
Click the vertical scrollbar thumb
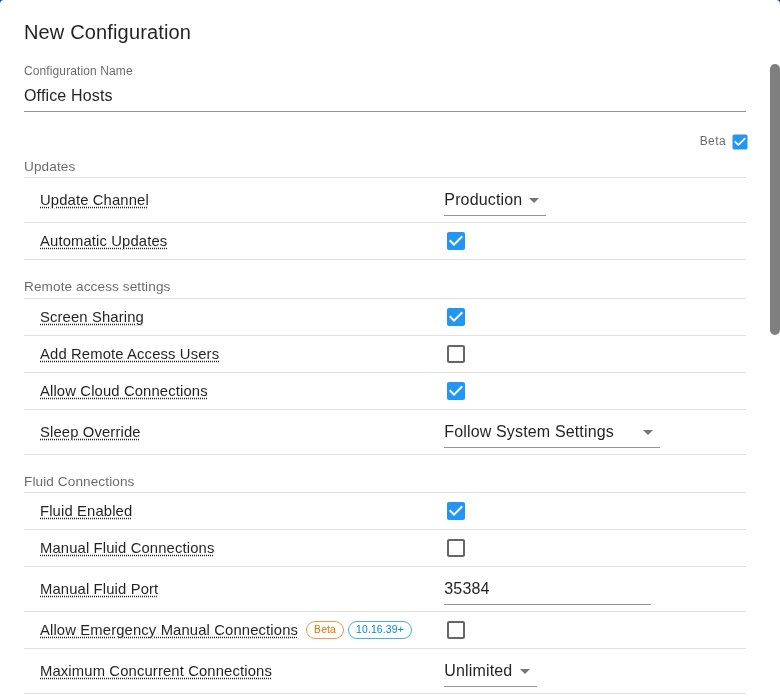click(775, 199)
